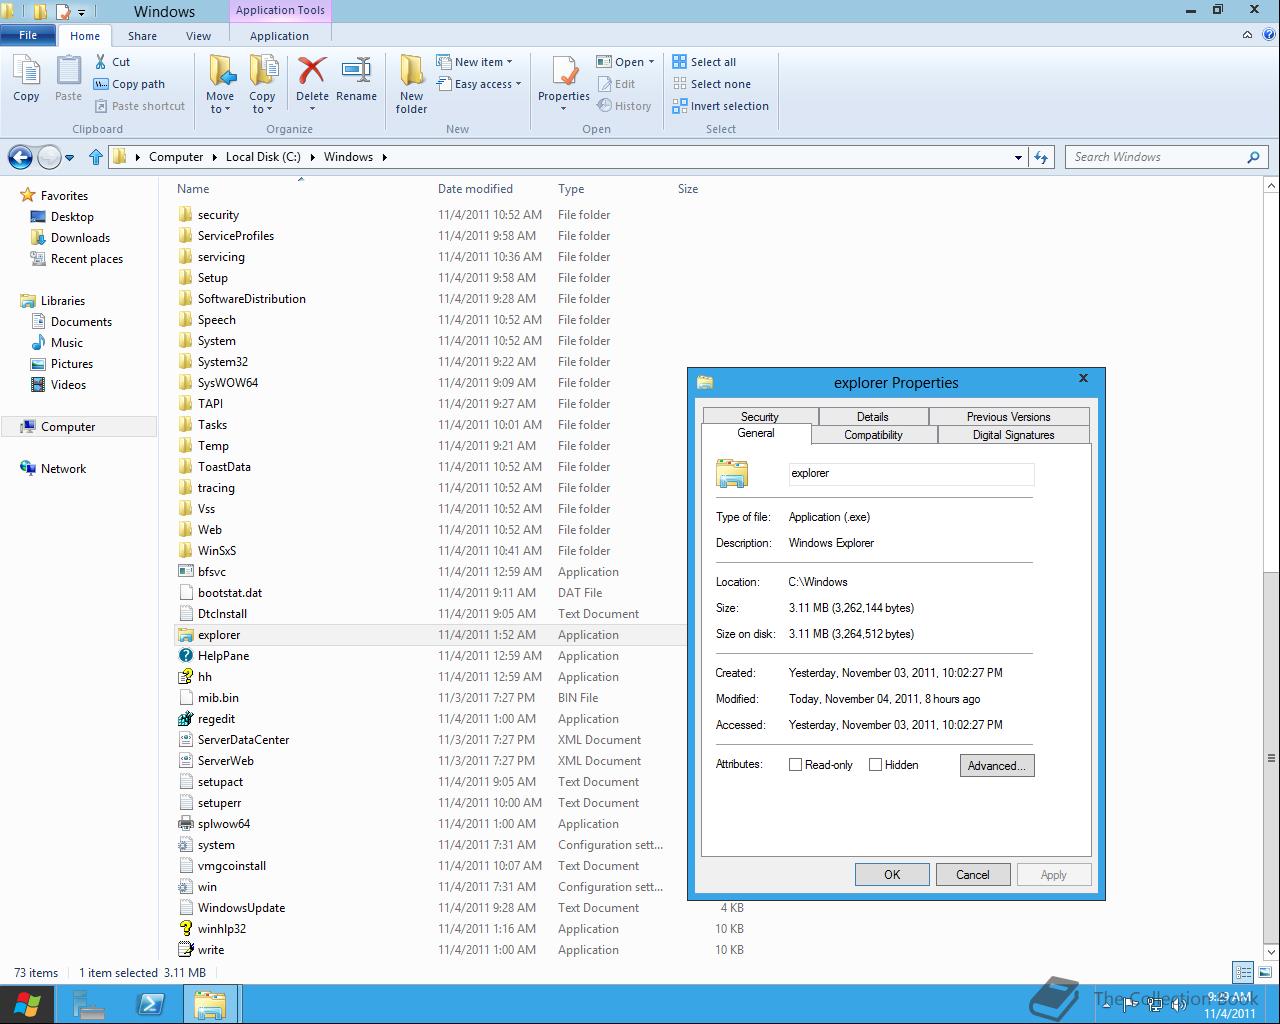The width and height of the screenshot is (1280, 1024).
Task: Click the explorer filename text field
Action: [x=911, y=474]
